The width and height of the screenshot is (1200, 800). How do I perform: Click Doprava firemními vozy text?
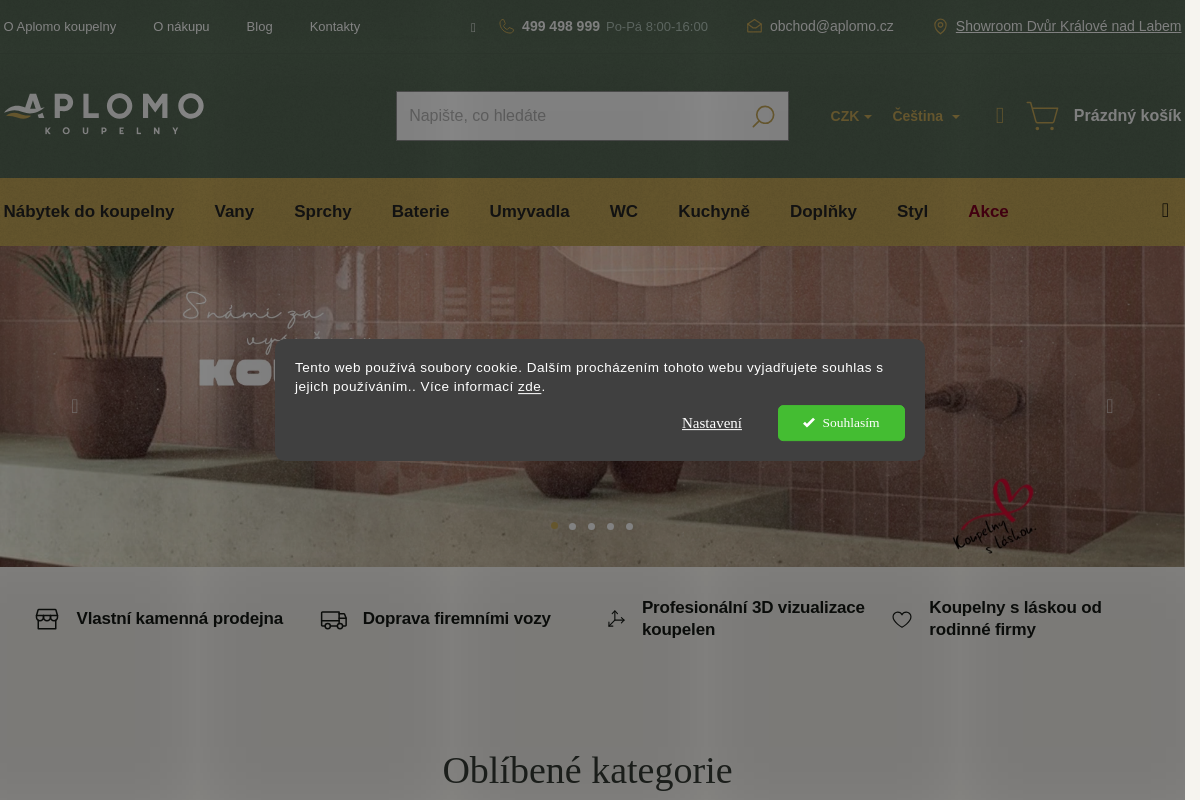457,619
